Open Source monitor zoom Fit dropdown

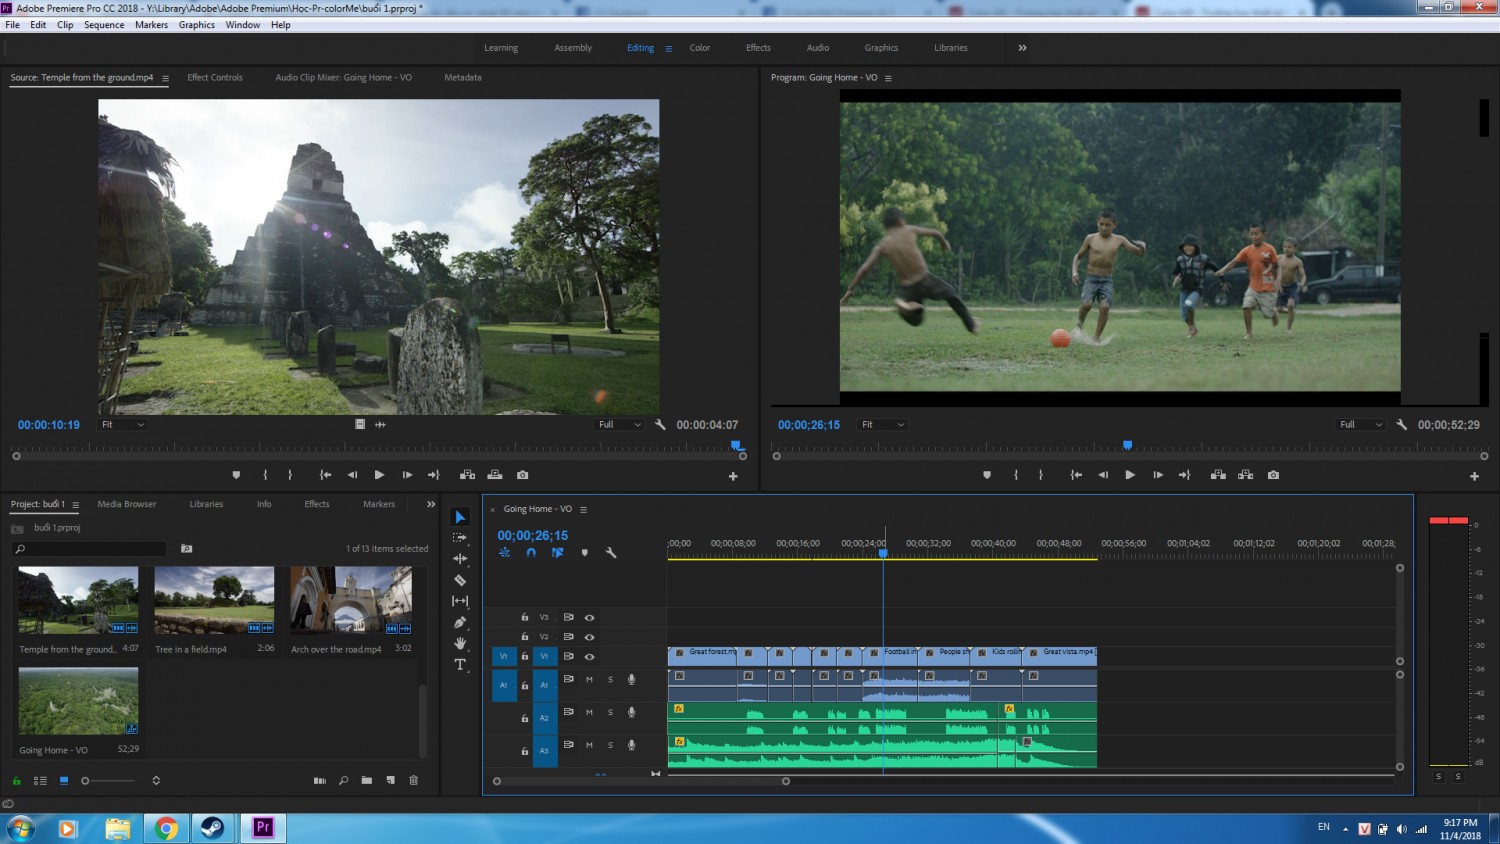(x=123, y=425)
